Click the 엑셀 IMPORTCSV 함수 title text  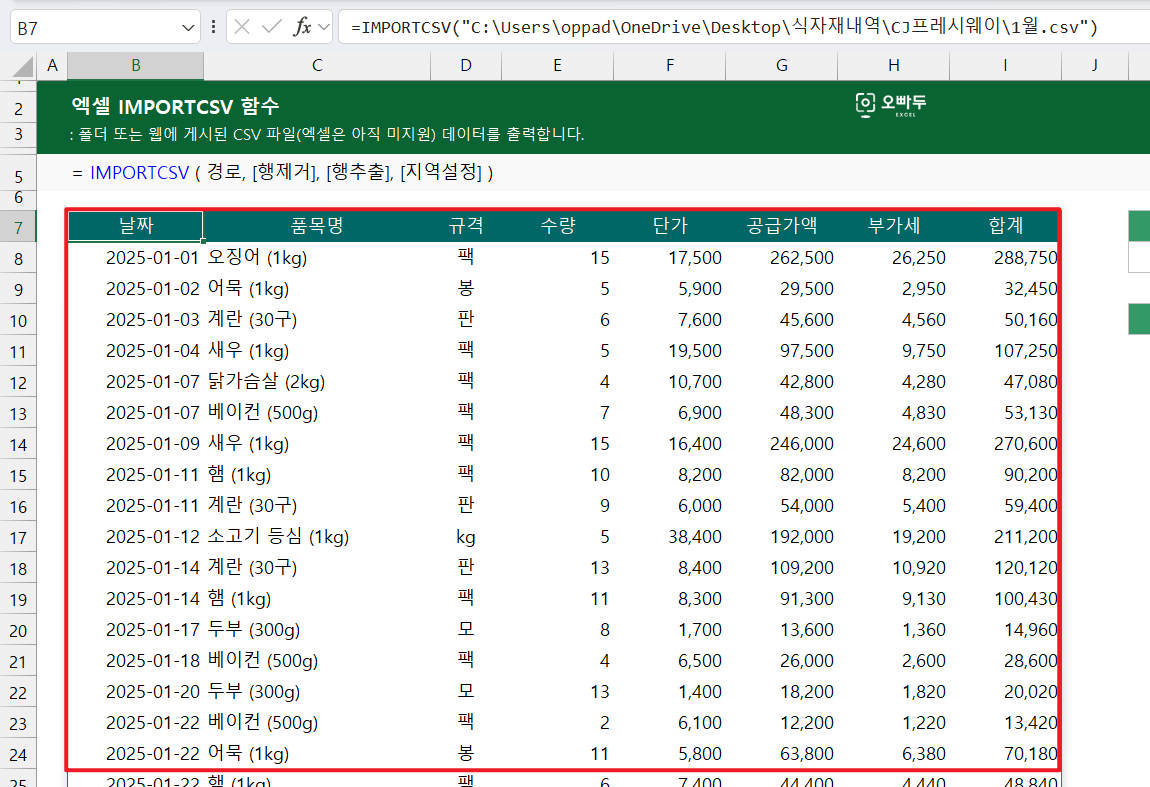(175, 106)
